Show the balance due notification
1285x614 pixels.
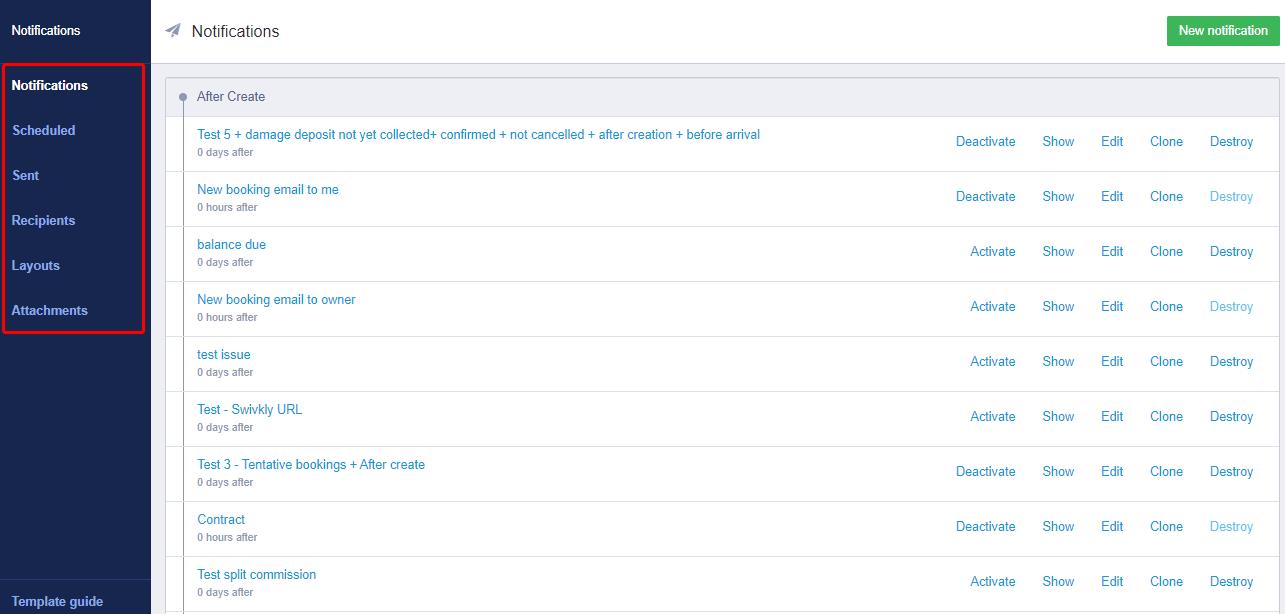1058,251
